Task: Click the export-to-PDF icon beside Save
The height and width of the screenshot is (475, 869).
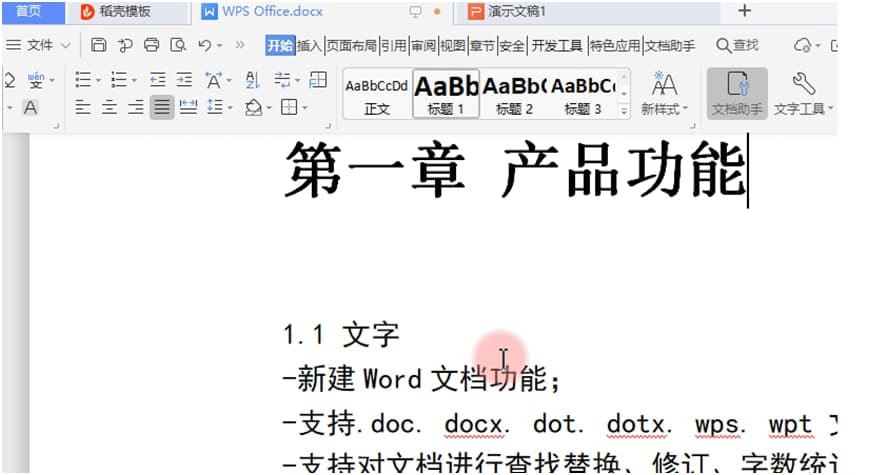Action: click(x=125, y=45)
